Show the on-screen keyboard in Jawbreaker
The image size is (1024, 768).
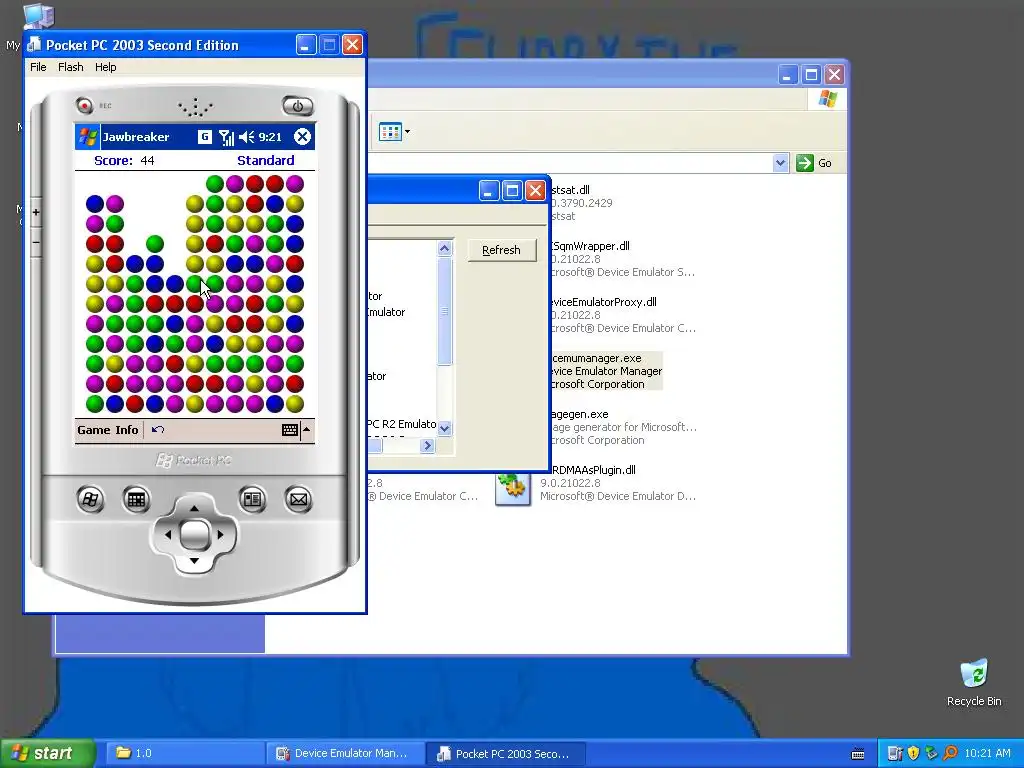(x=290, y=430)
